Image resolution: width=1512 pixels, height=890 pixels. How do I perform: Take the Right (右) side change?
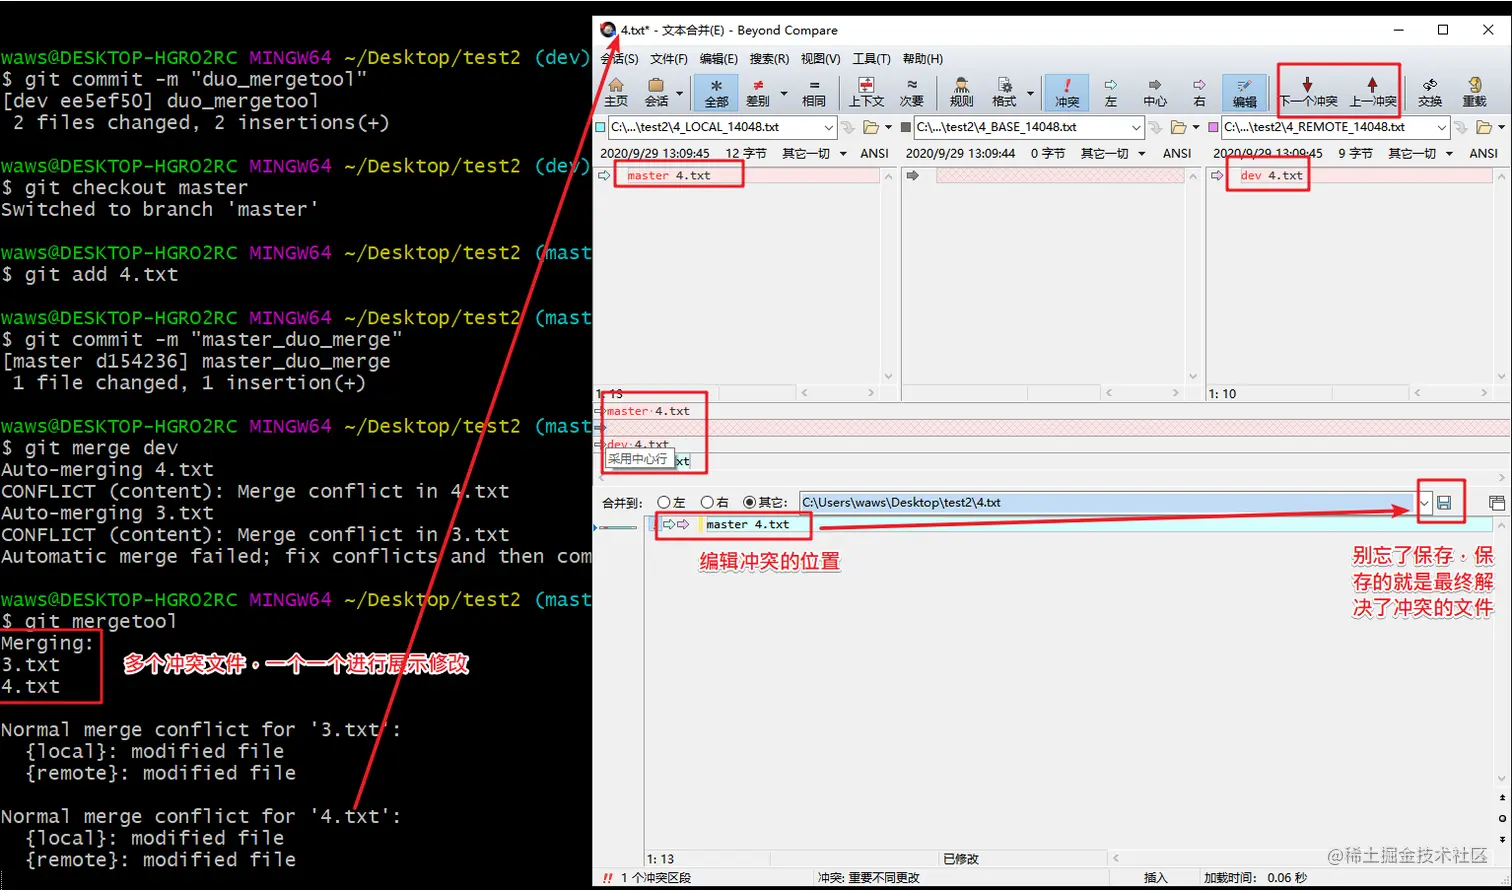coord(1199,92)
